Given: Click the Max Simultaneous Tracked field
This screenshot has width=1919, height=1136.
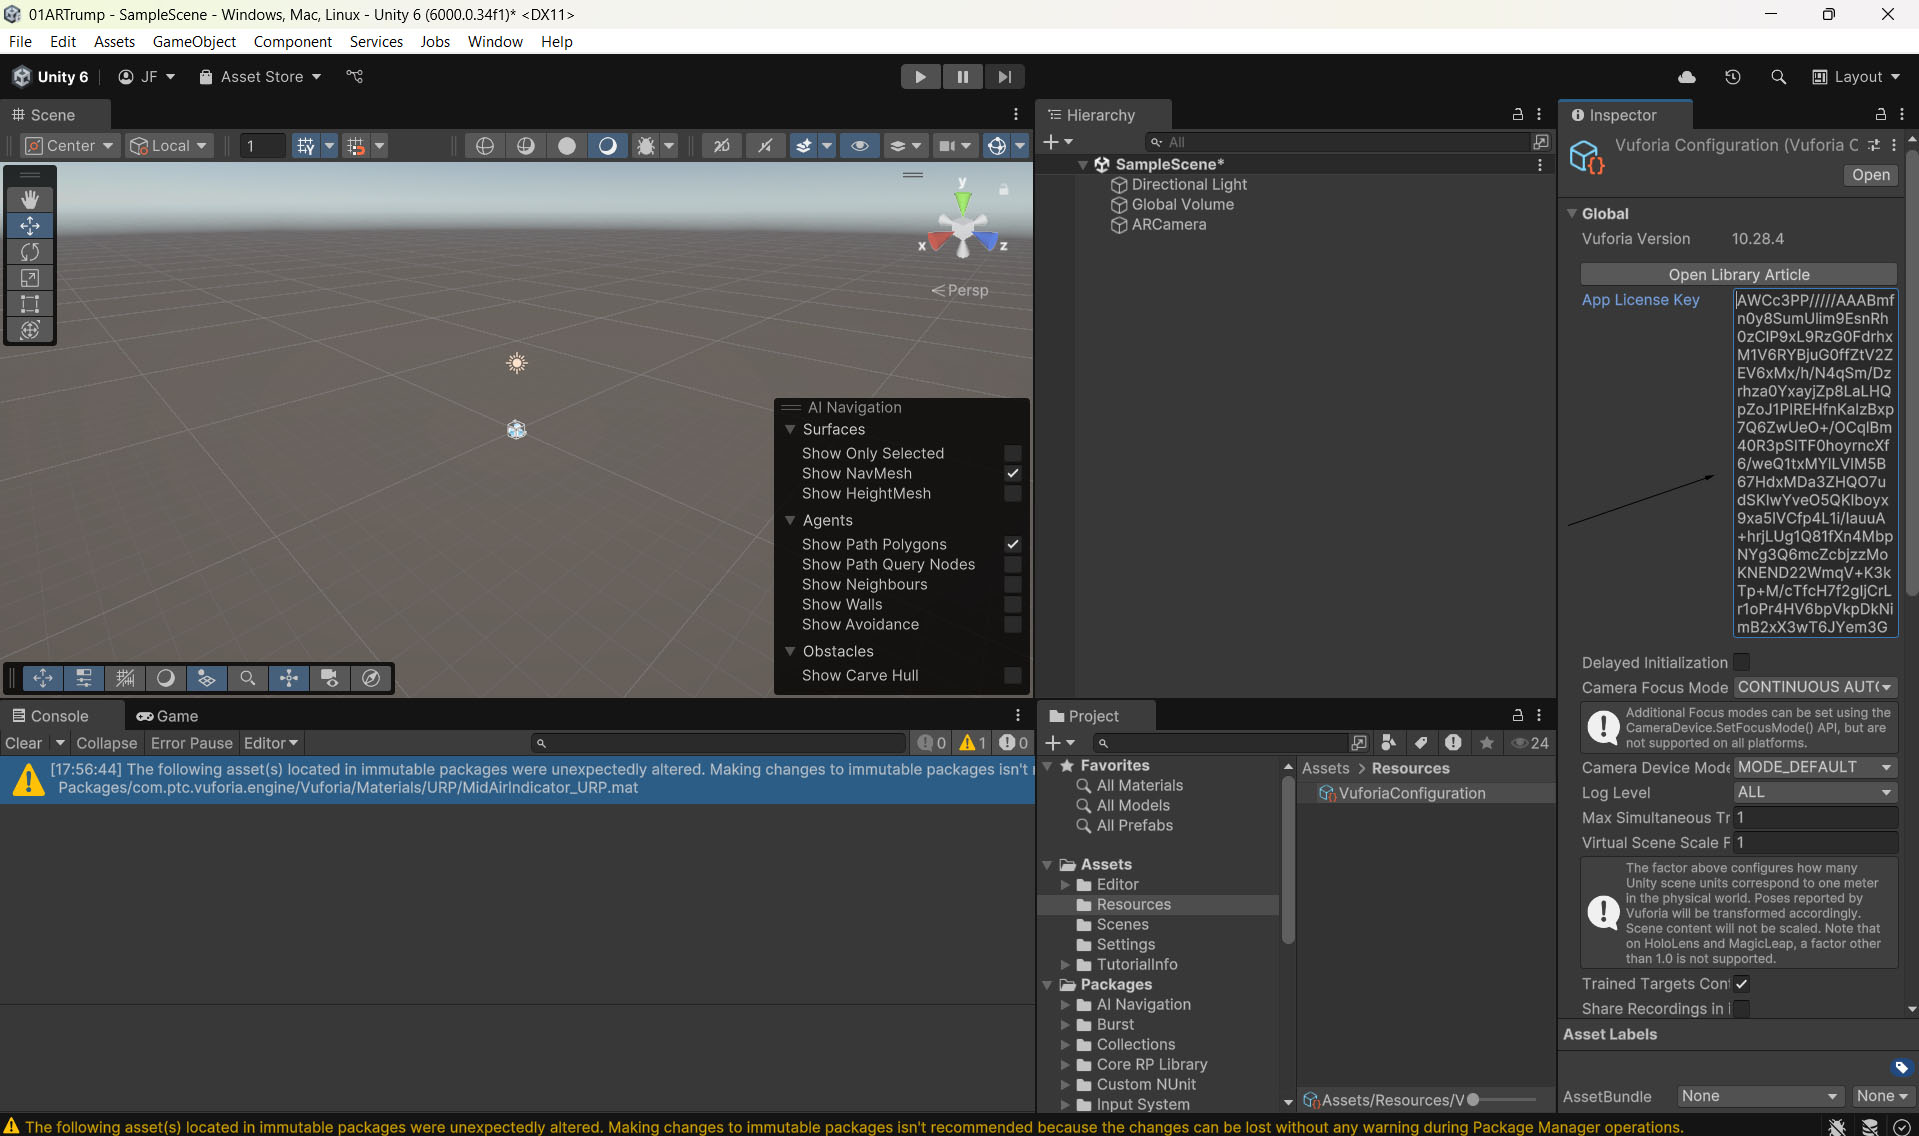Looking at the screenshot, I should point(1815,817).
